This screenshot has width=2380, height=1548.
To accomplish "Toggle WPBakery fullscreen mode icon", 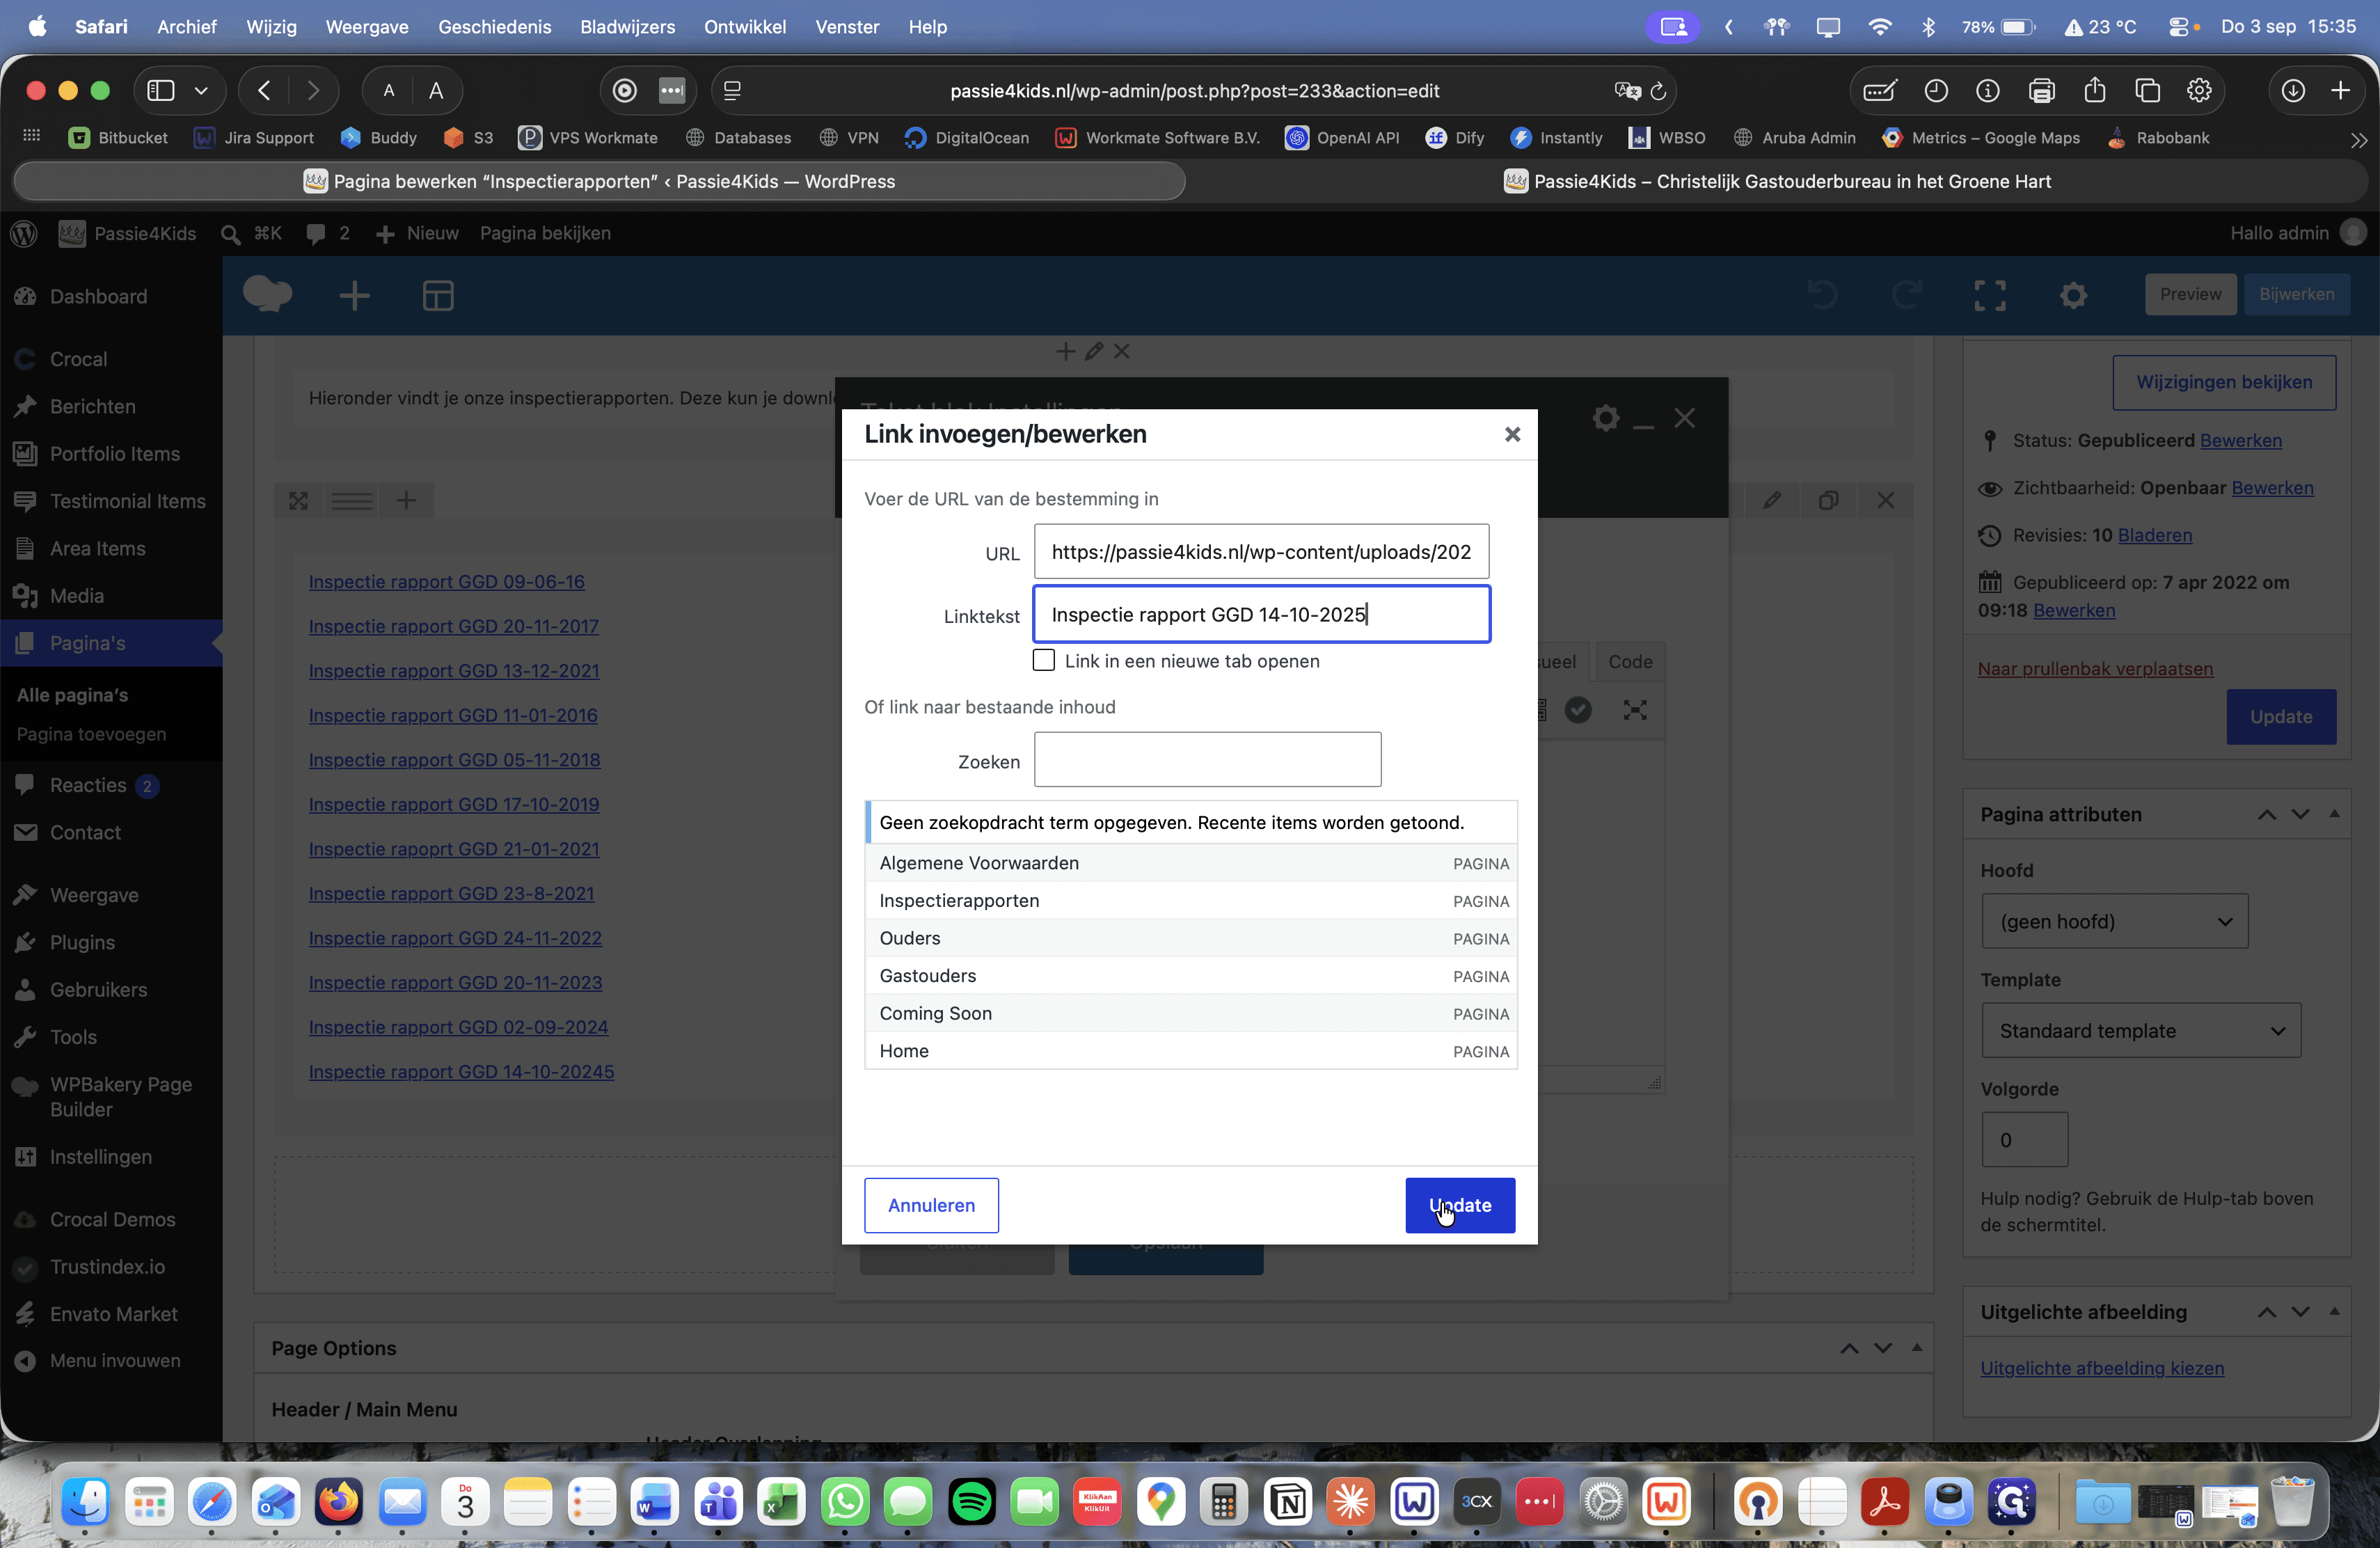I will pyautogui.click(x=1990, y=295).
